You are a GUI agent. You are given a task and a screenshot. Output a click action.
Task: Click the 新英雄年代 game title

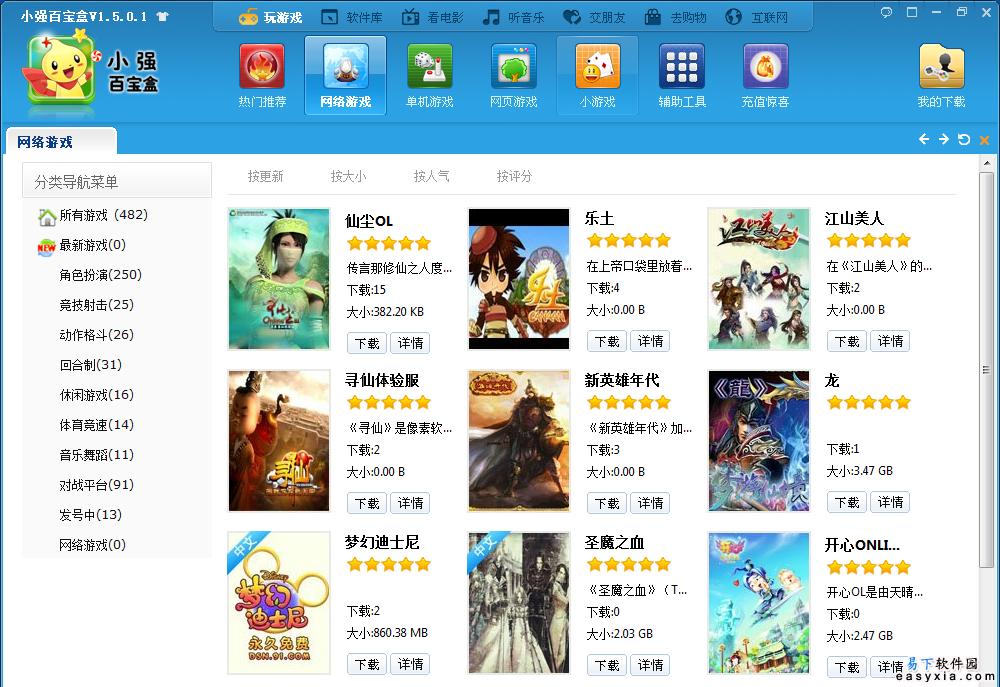pos(622,381)
